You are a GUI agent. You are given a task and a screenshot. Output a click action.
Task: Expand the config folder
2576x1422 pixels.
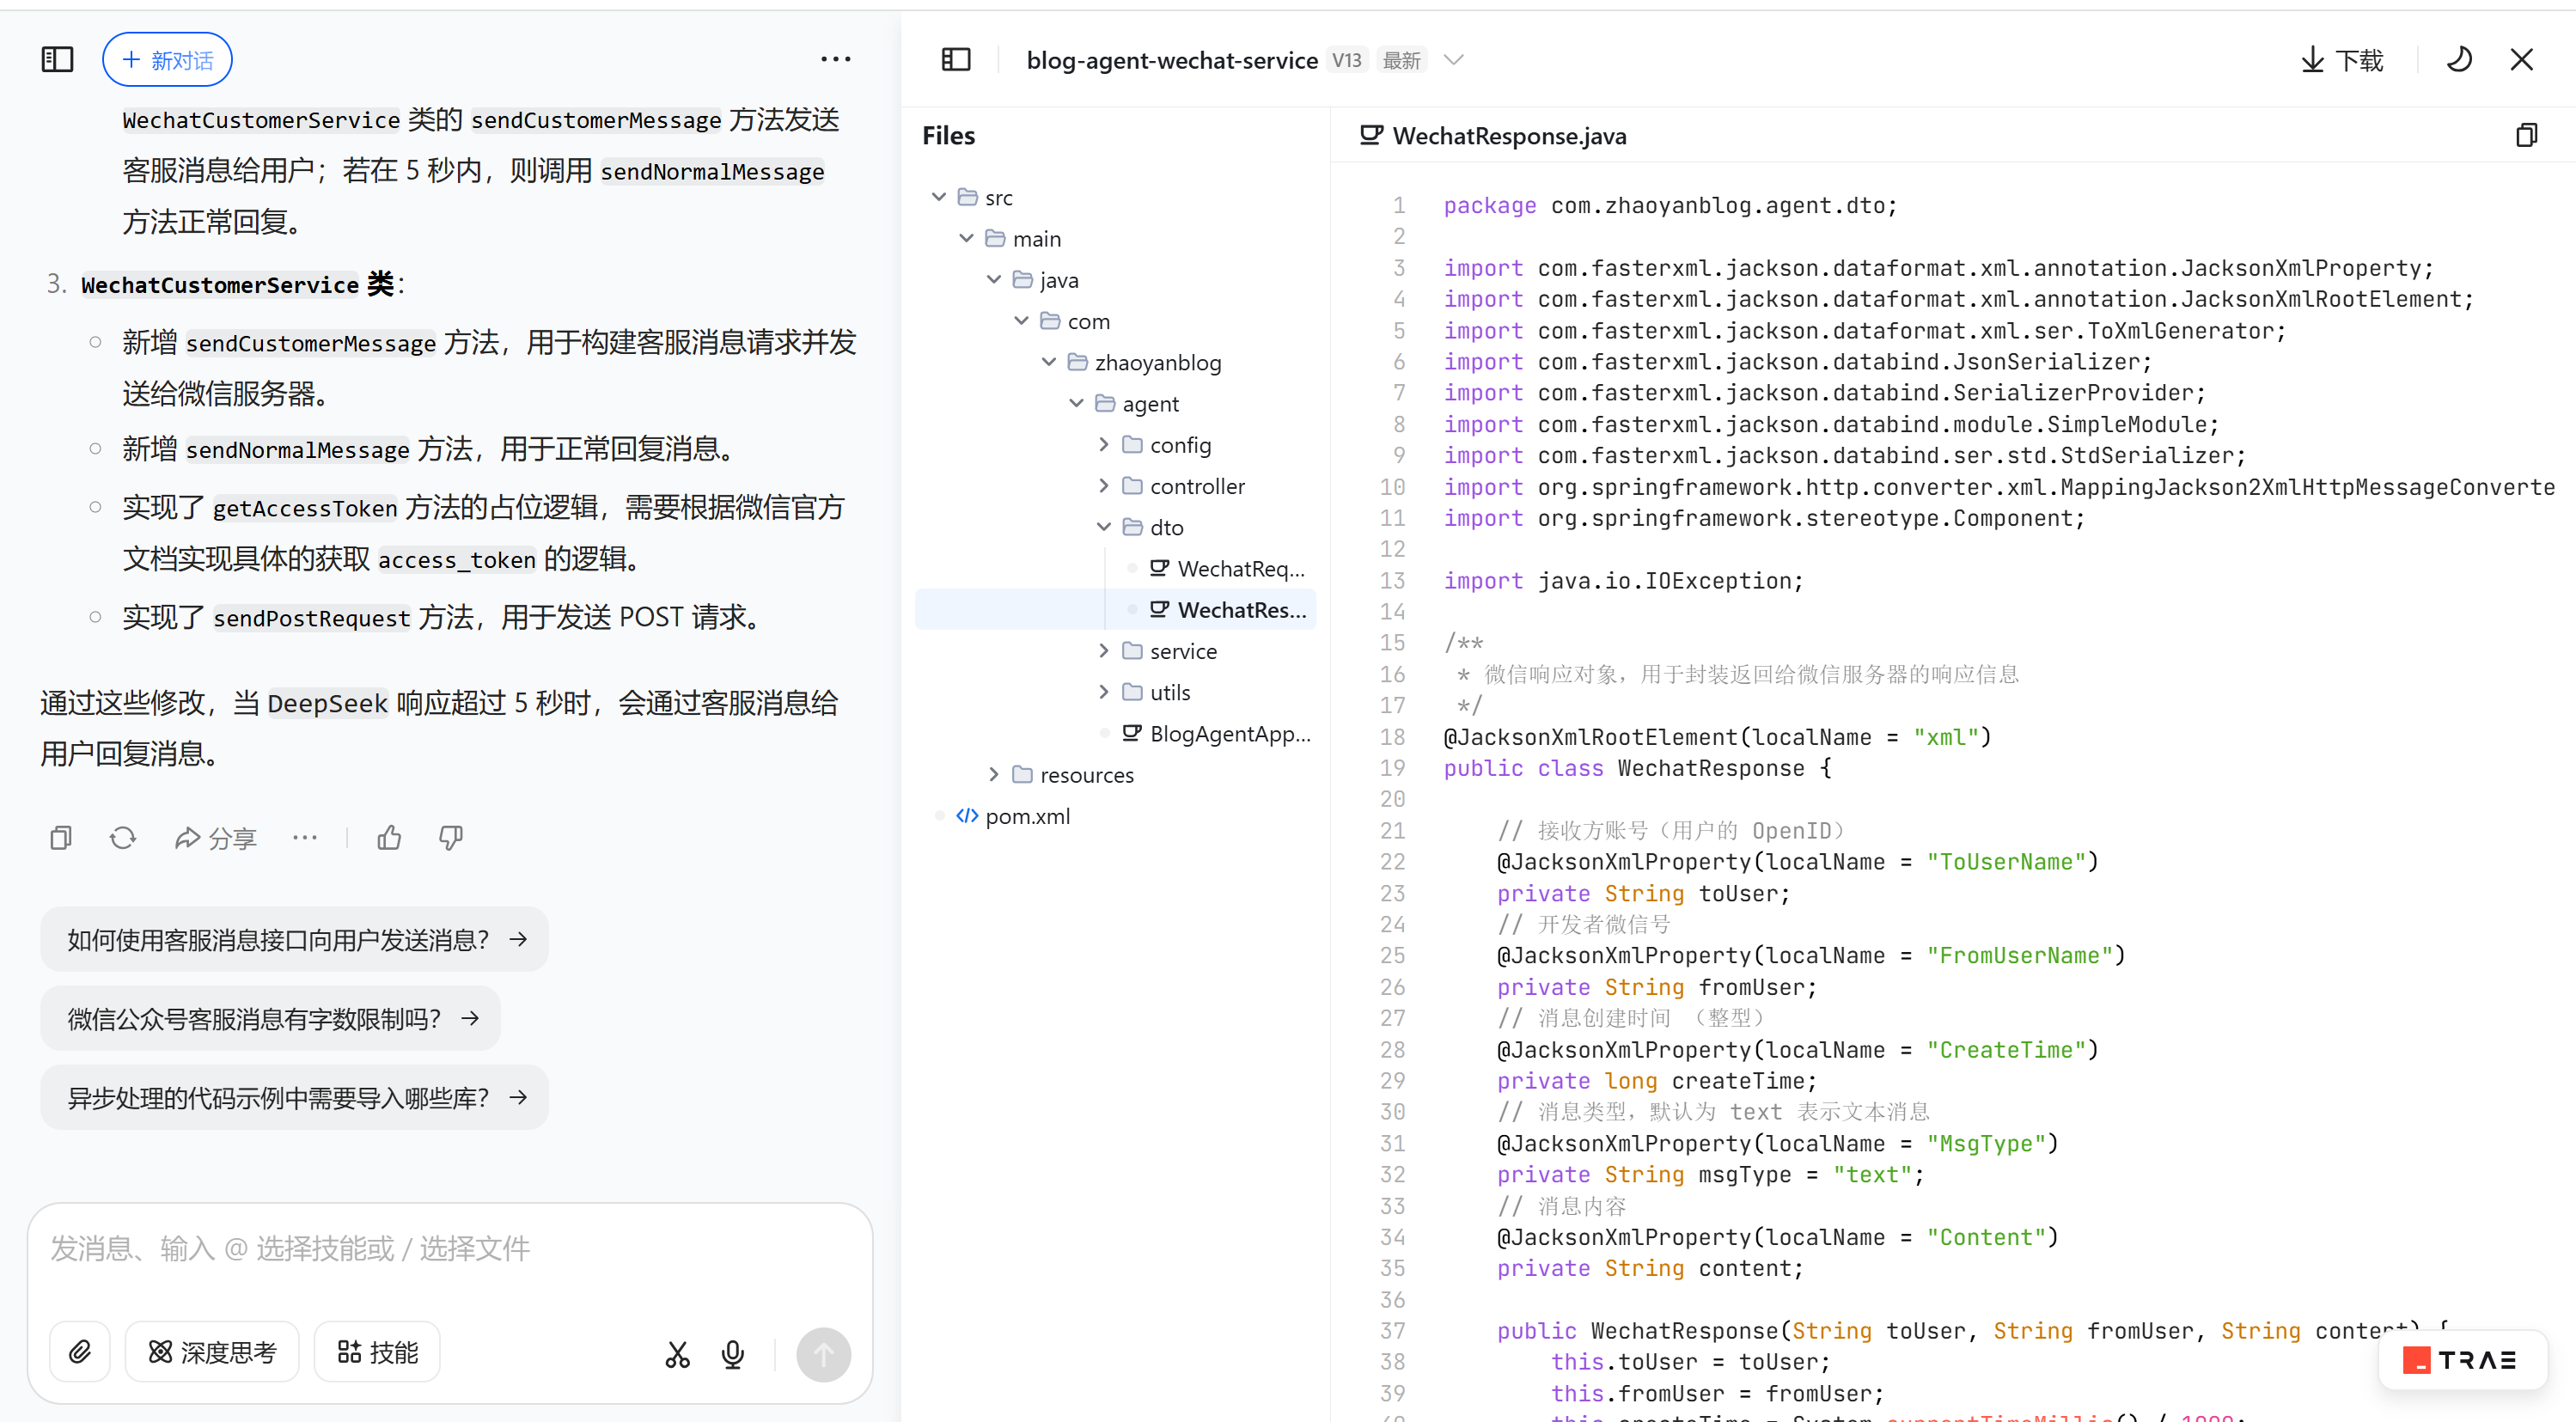coord(1104,444)
